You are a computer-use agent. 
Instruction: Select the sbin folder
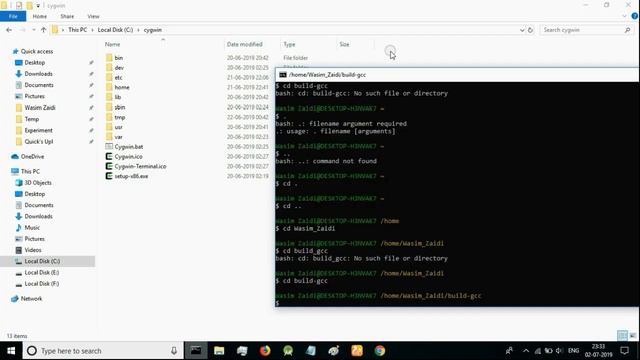pos(120,107)
